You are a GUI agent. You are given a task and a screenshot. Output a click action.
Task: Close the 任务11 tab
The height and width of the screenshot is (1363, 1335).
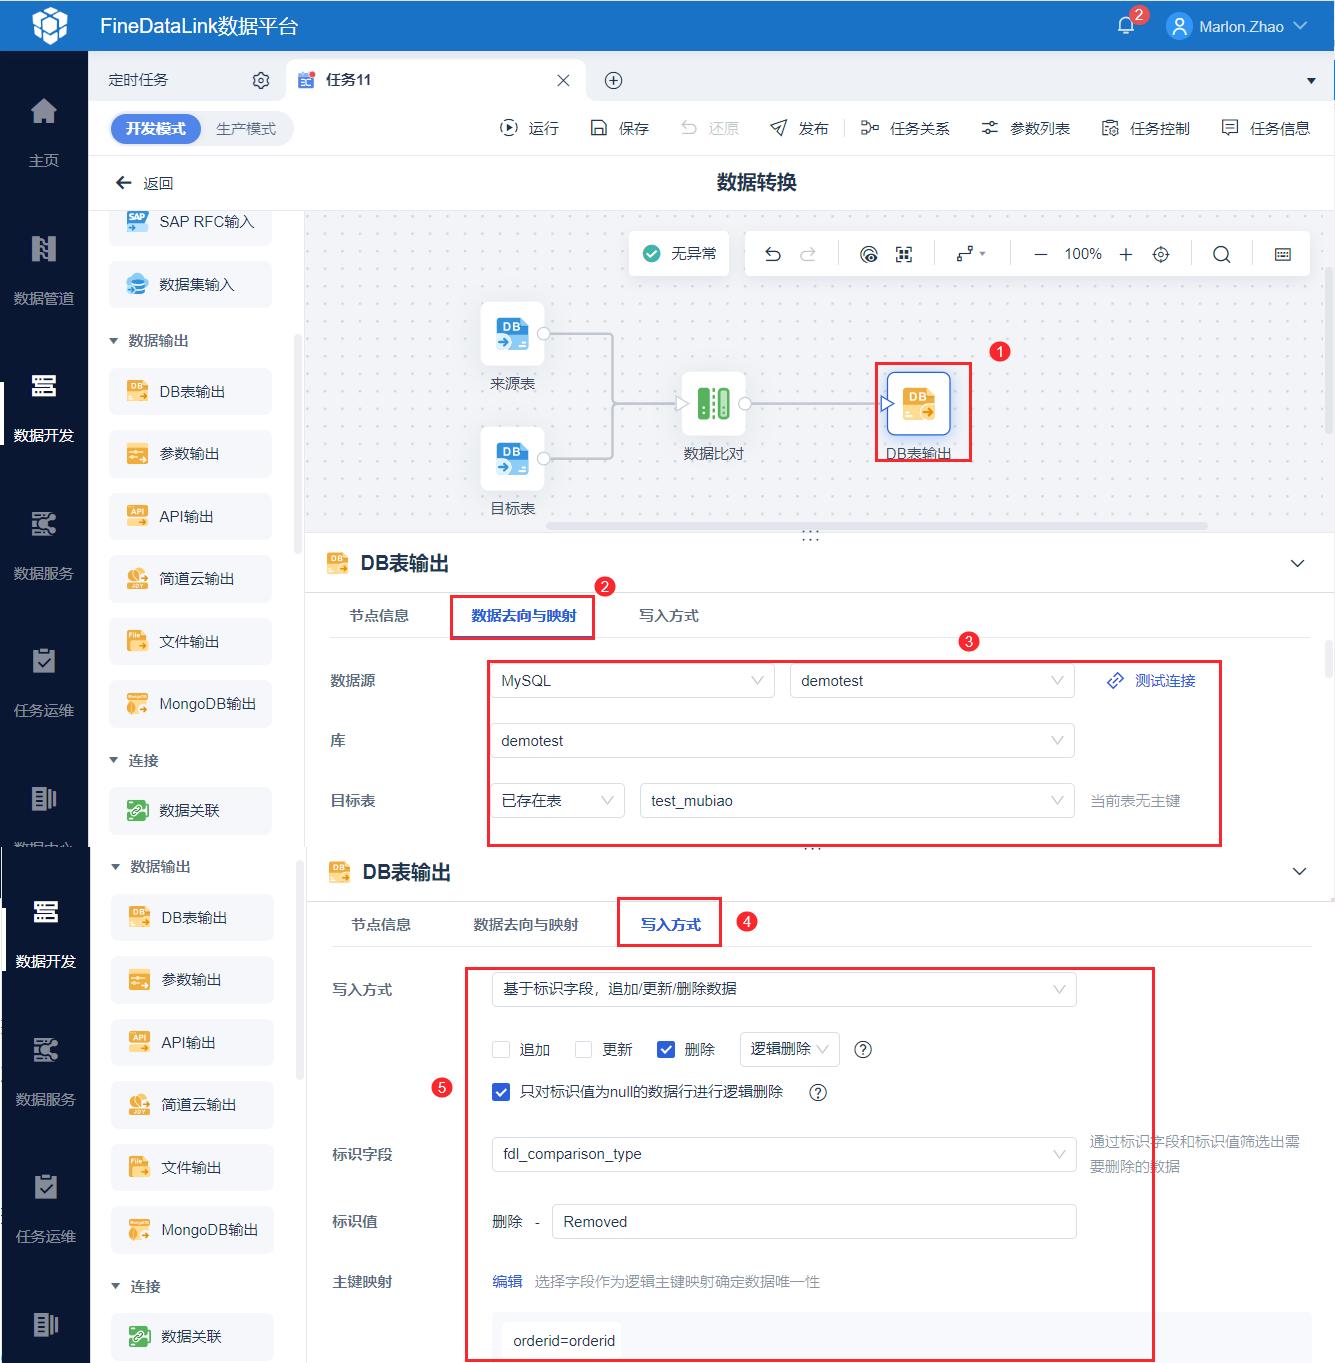pos(564,80)
